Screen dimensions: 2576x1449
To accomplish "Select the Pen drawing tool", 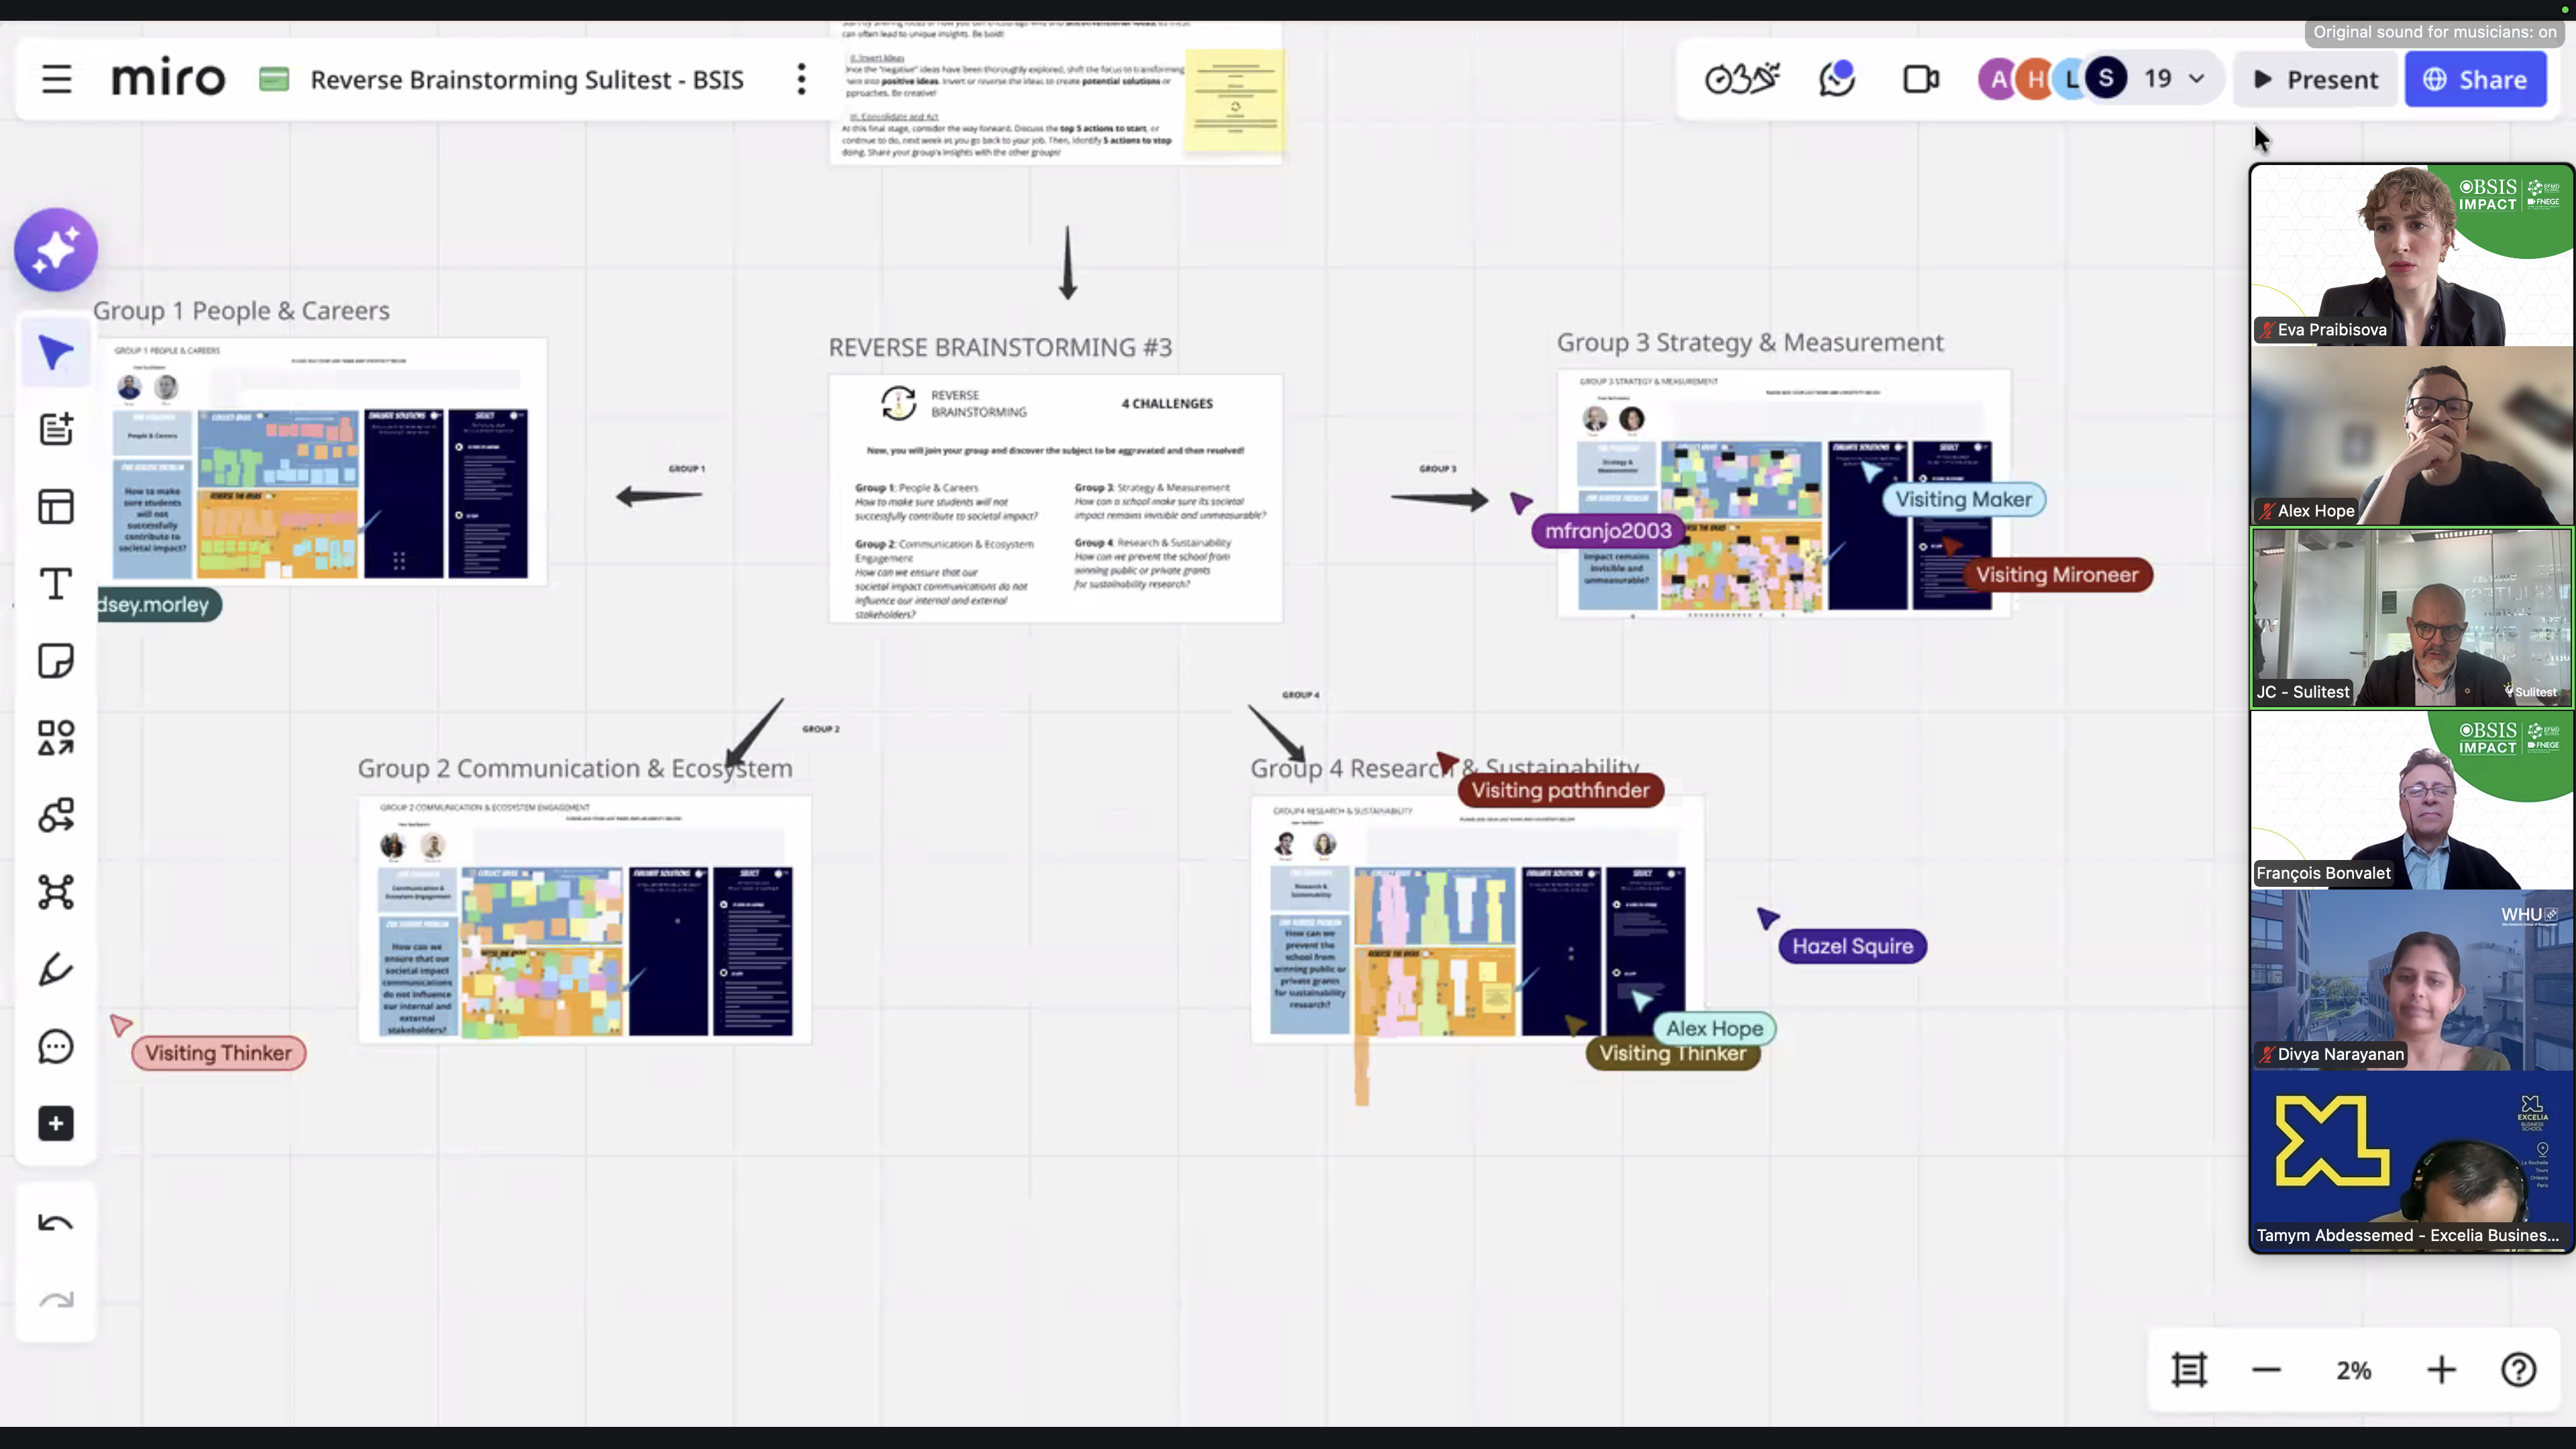I will tap(56, 969).
